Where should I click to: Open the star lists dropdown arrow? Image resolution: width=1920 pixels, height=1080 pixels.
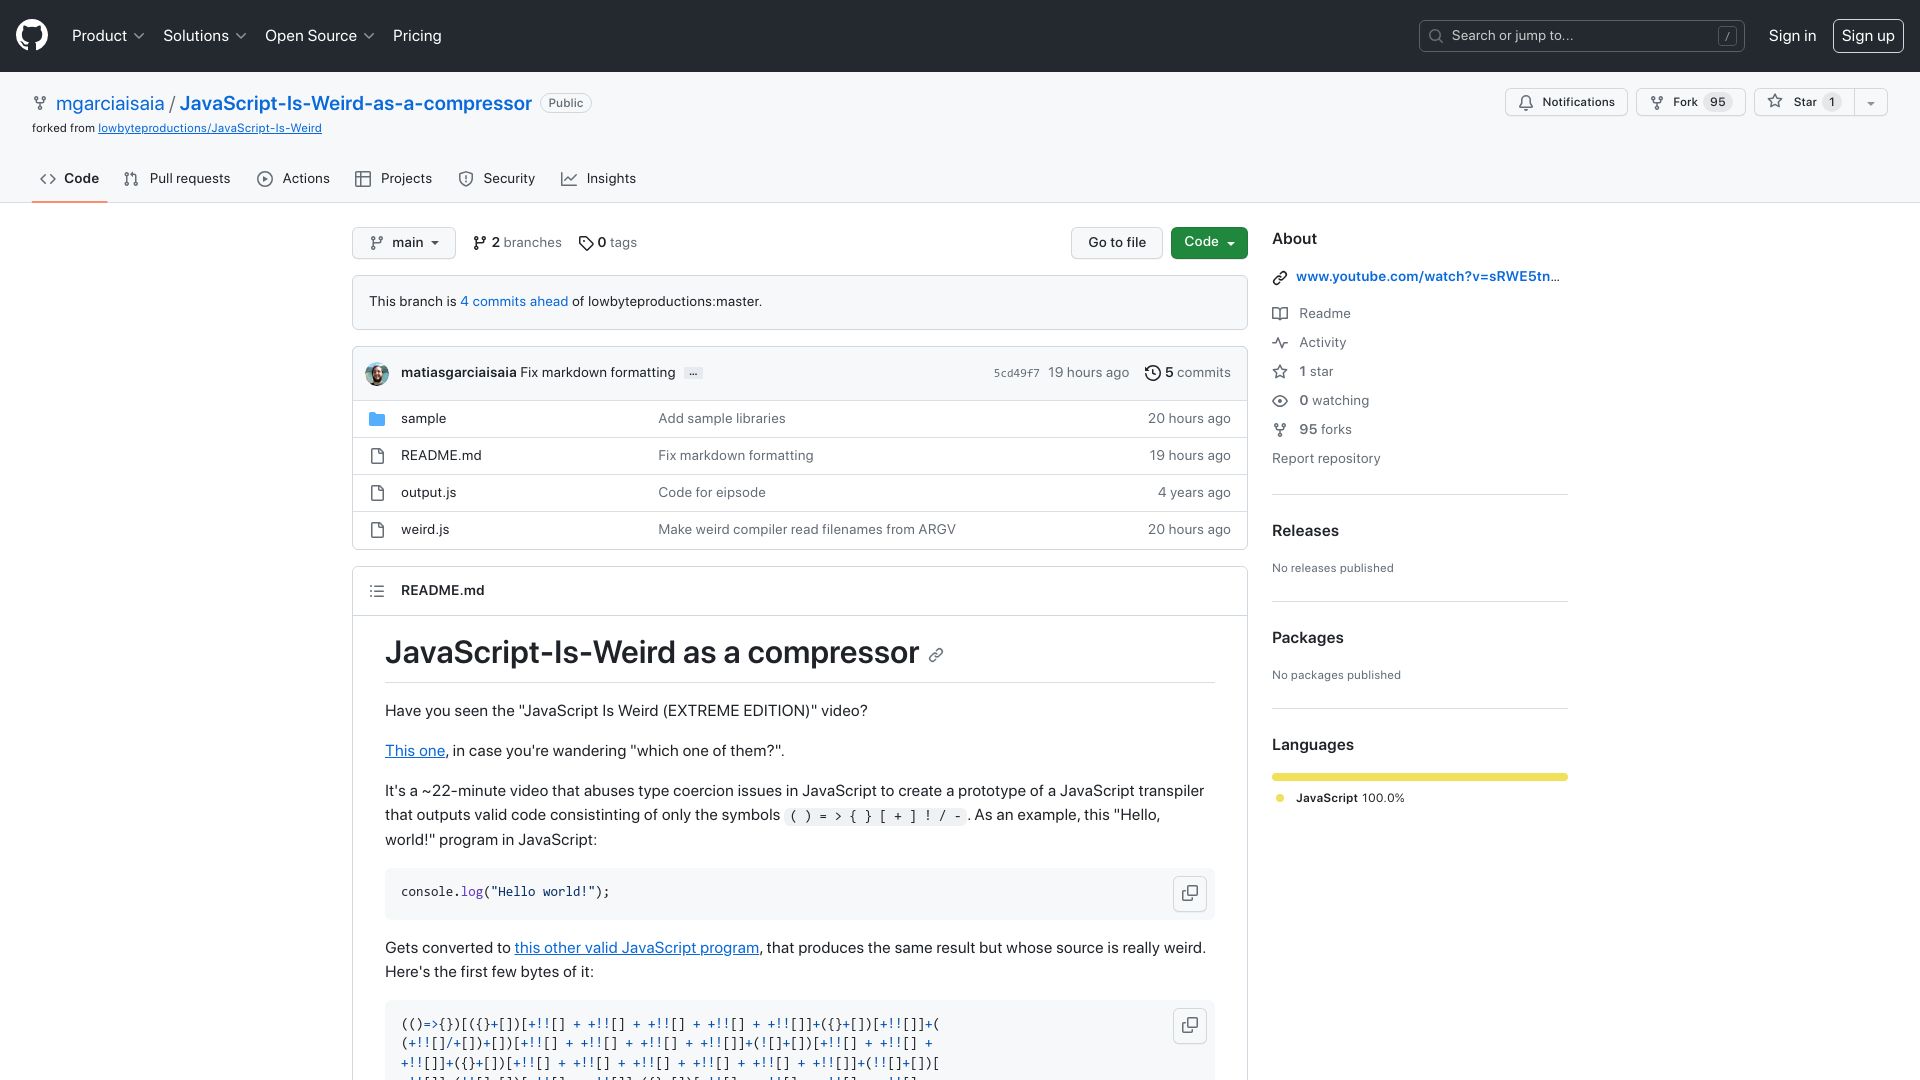pyautogui.click(x=1871, y=102)
